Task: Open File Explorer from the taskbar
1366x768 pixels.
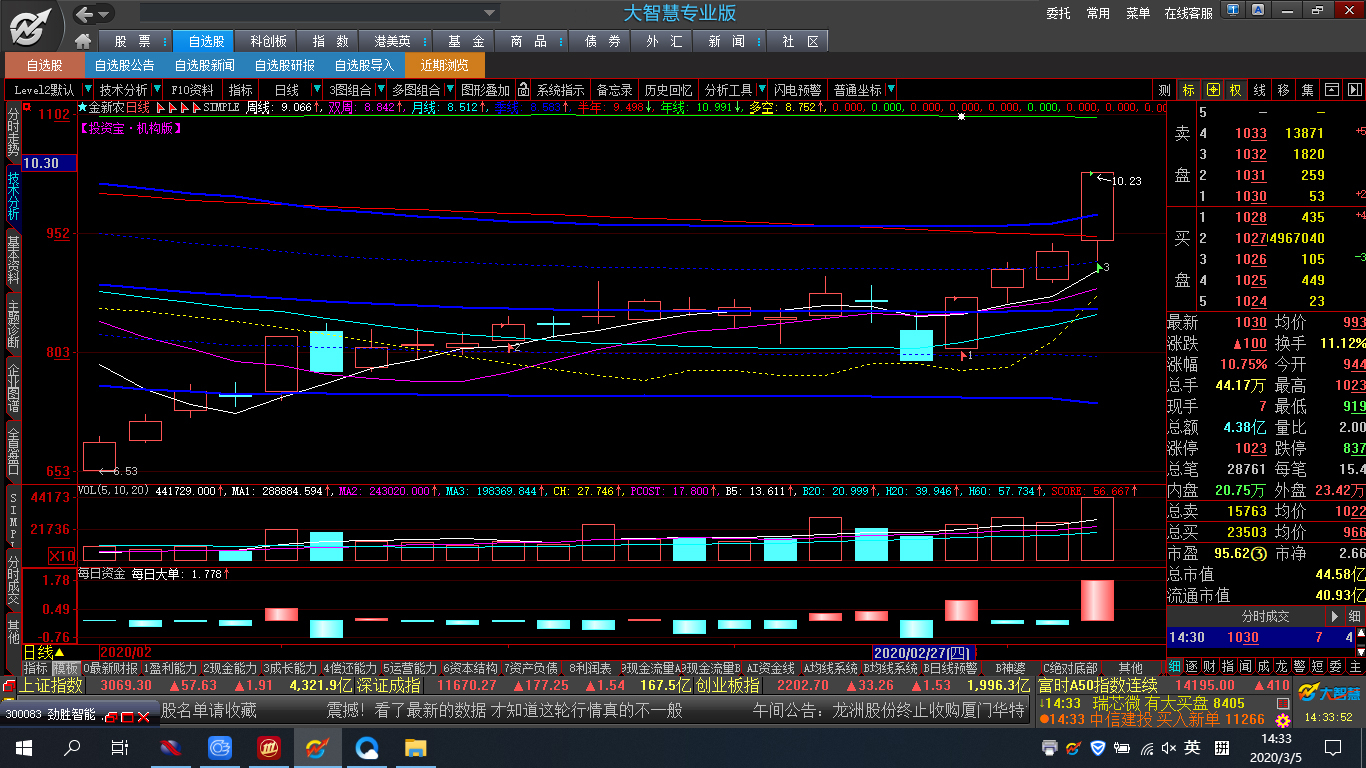Action: point(415,747)
